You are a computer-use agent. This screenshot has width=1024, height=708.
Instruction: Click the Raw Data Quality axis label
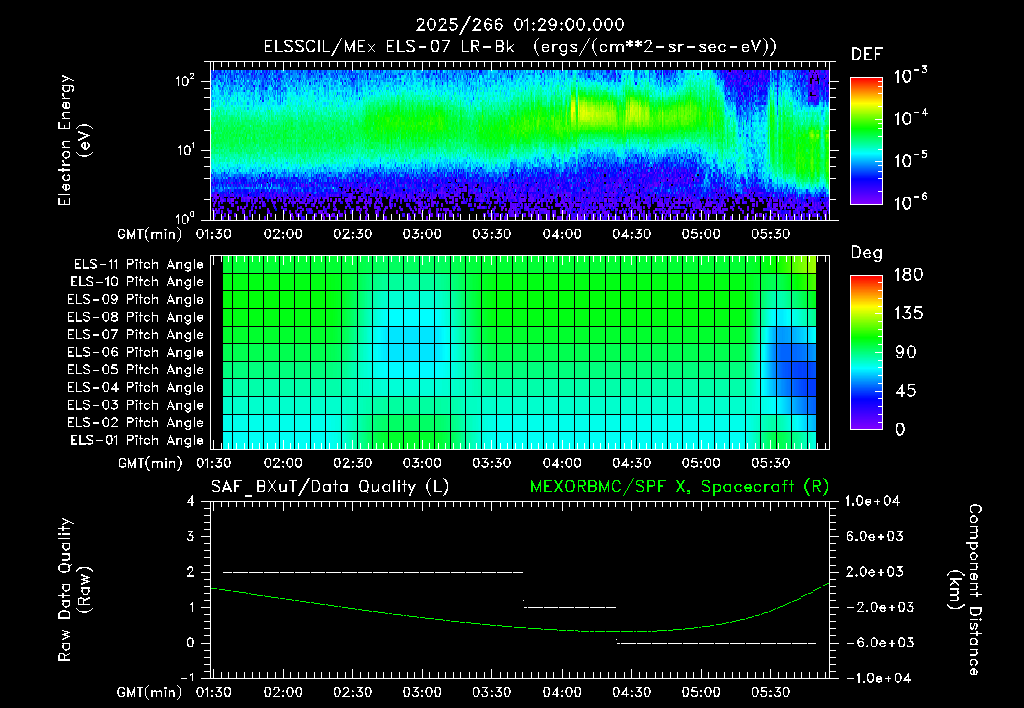pos(74,590)
